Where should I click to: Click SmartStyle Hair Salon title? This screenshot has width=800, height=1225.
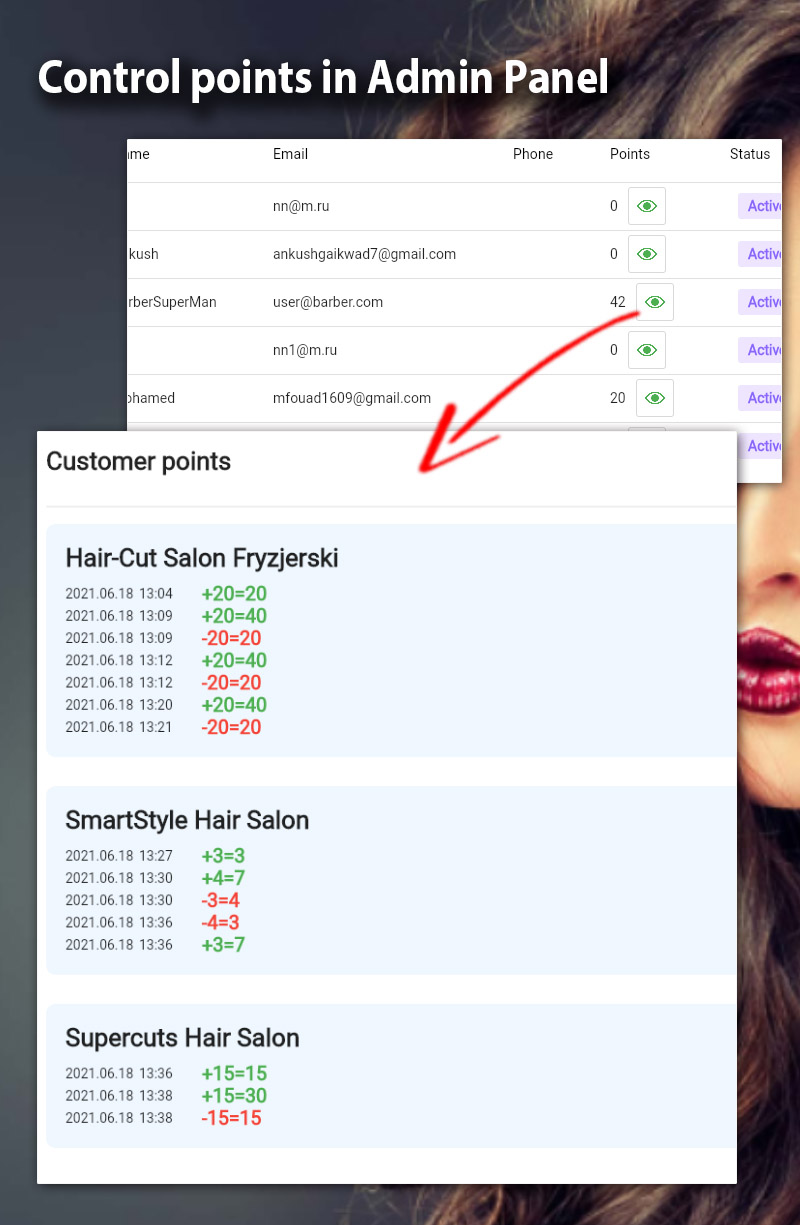point(187,820)
